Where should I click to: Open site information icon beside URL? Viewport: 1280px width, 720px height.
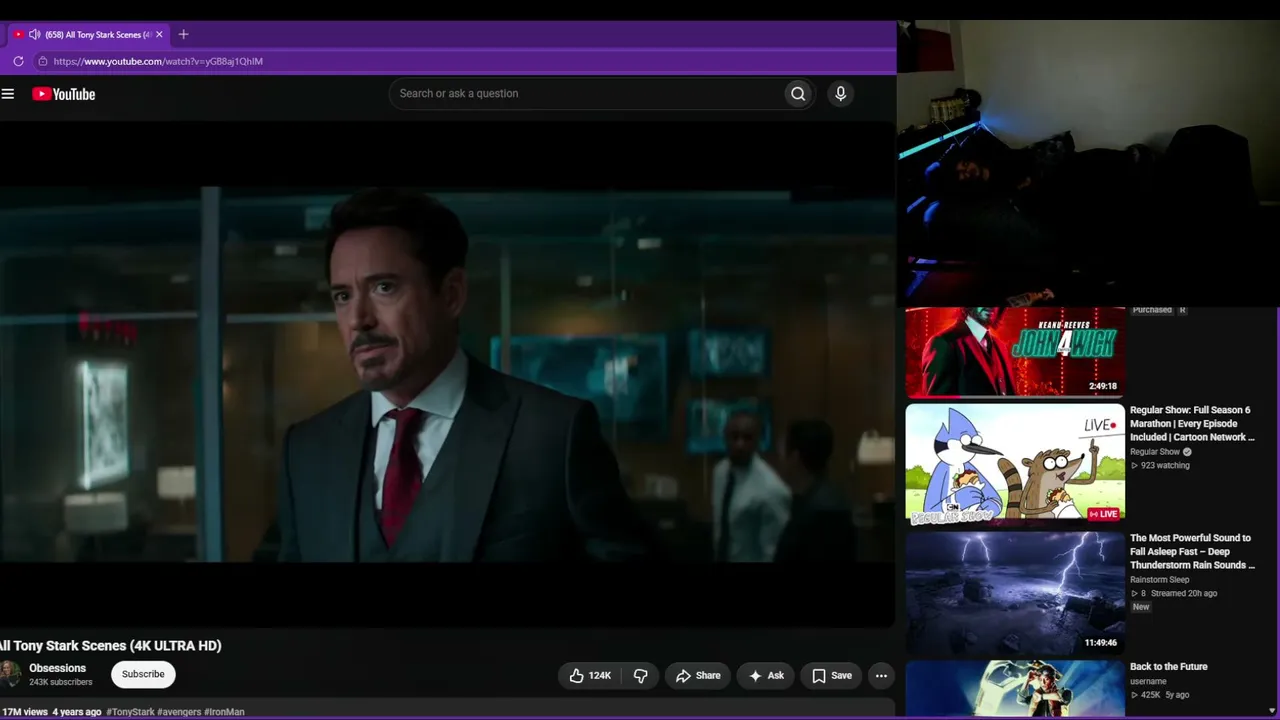[x=42, y=61]
